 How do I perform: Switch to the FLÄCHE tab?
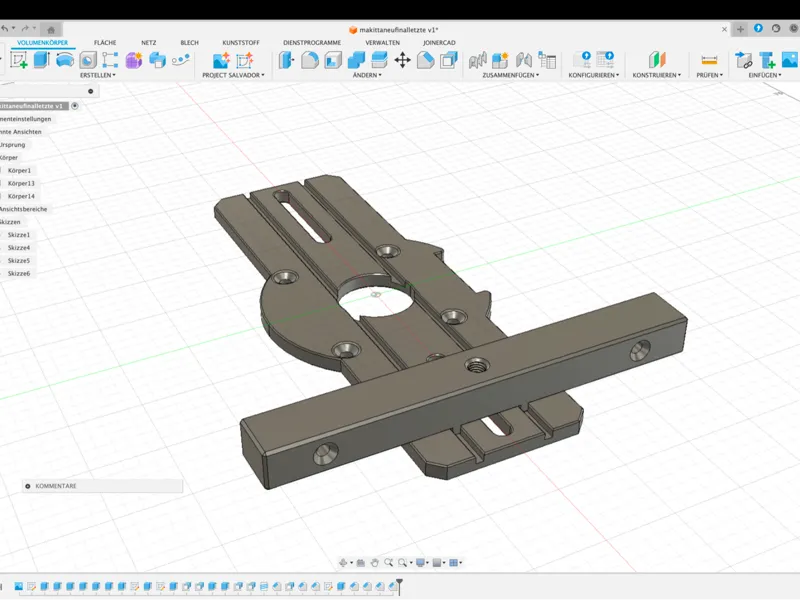click(x=105, y=43)
